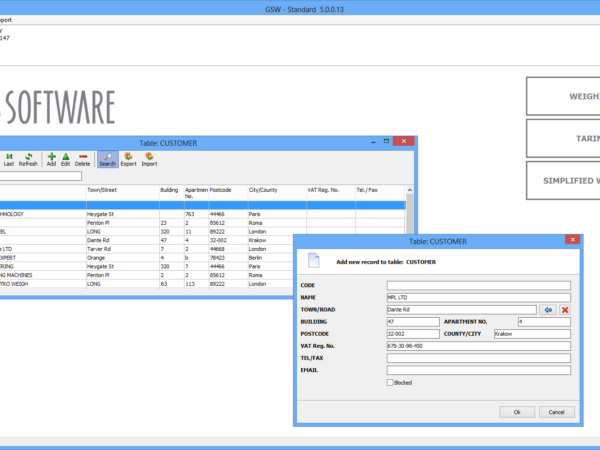Tick the Blocked checkbox
The width and height of the screenshot is (600, 450).
pos(390,382)
